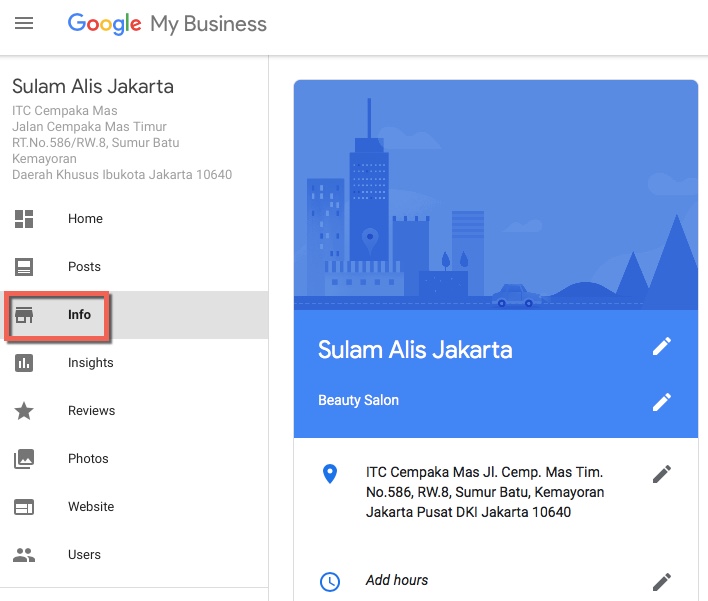708x601 pixels.
Task: Click the Photos gallery icon
Action: [24, 459]
